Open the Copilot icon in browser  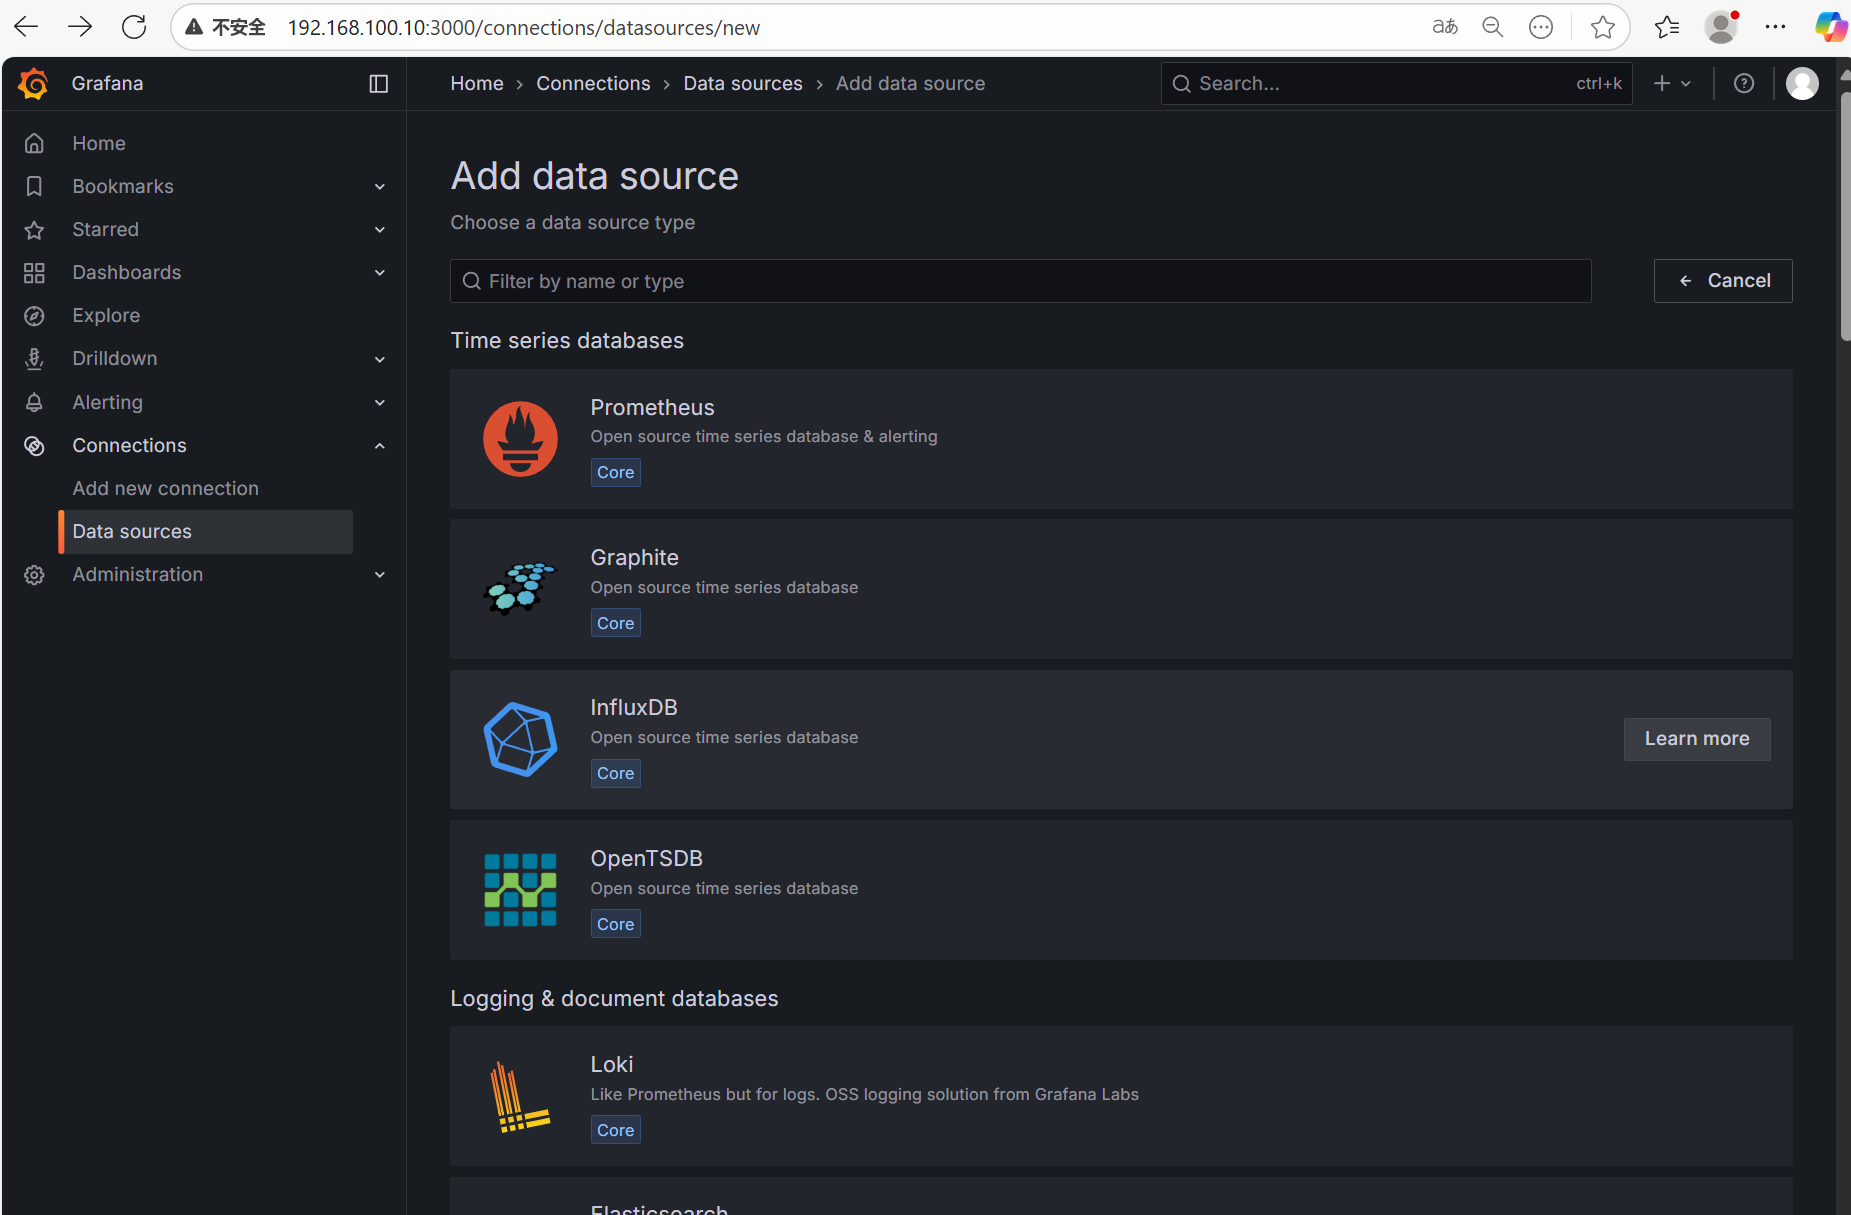tap(1831, 27)
